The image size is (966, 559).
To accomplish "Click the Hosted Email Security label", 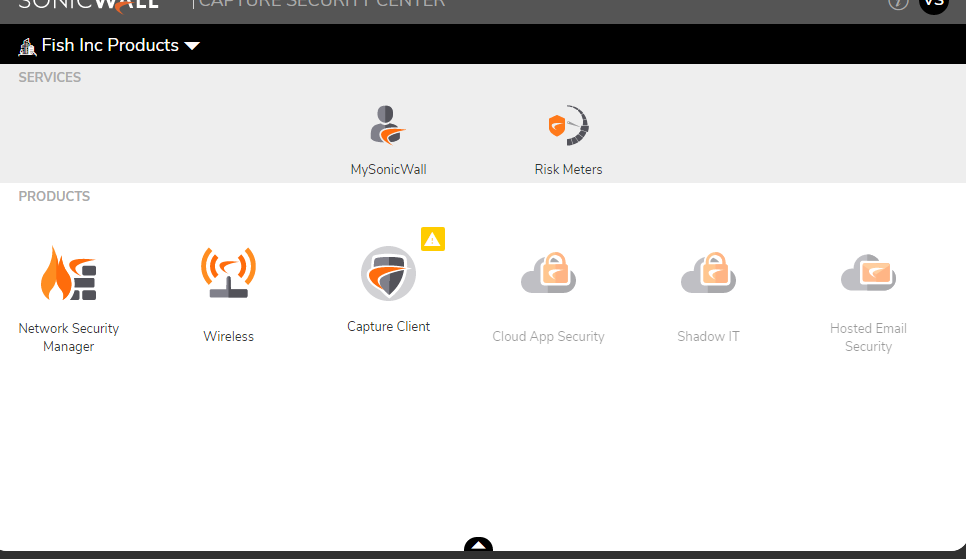I will [868, 337].
